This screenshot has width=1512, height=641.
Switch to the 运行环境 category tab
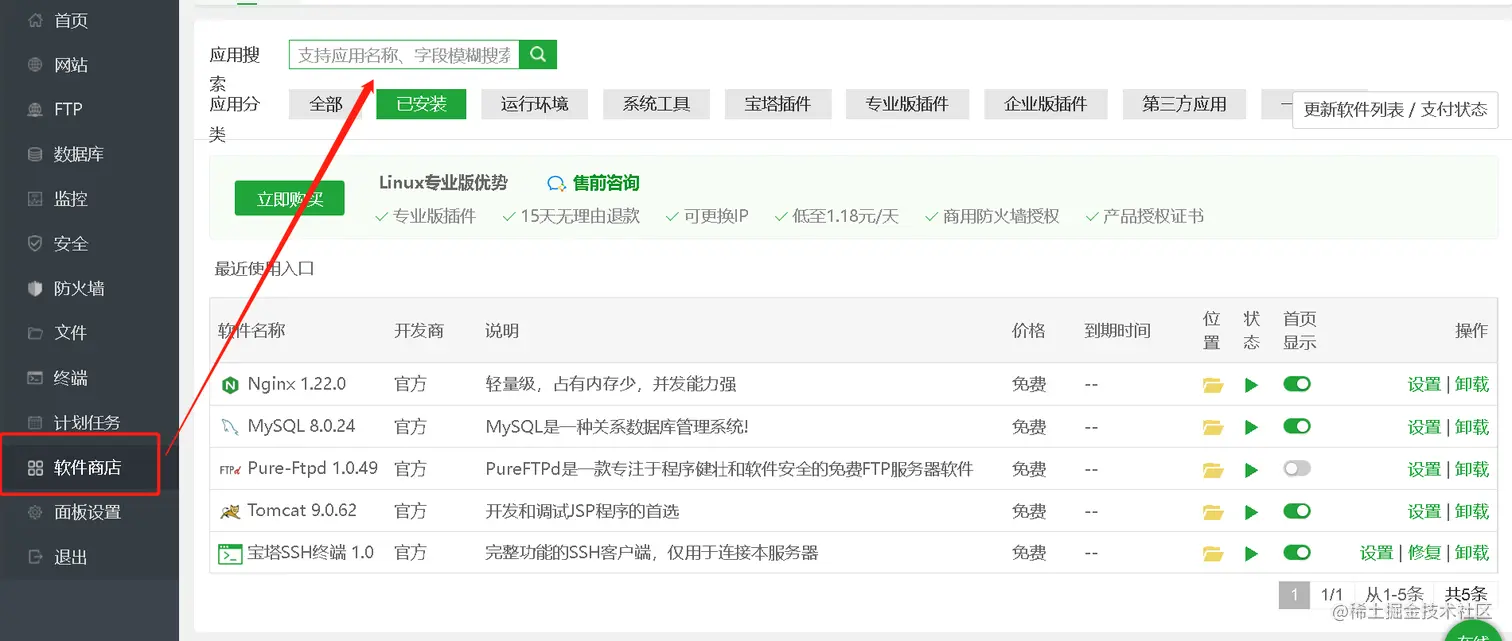click(x=534, y=103)
